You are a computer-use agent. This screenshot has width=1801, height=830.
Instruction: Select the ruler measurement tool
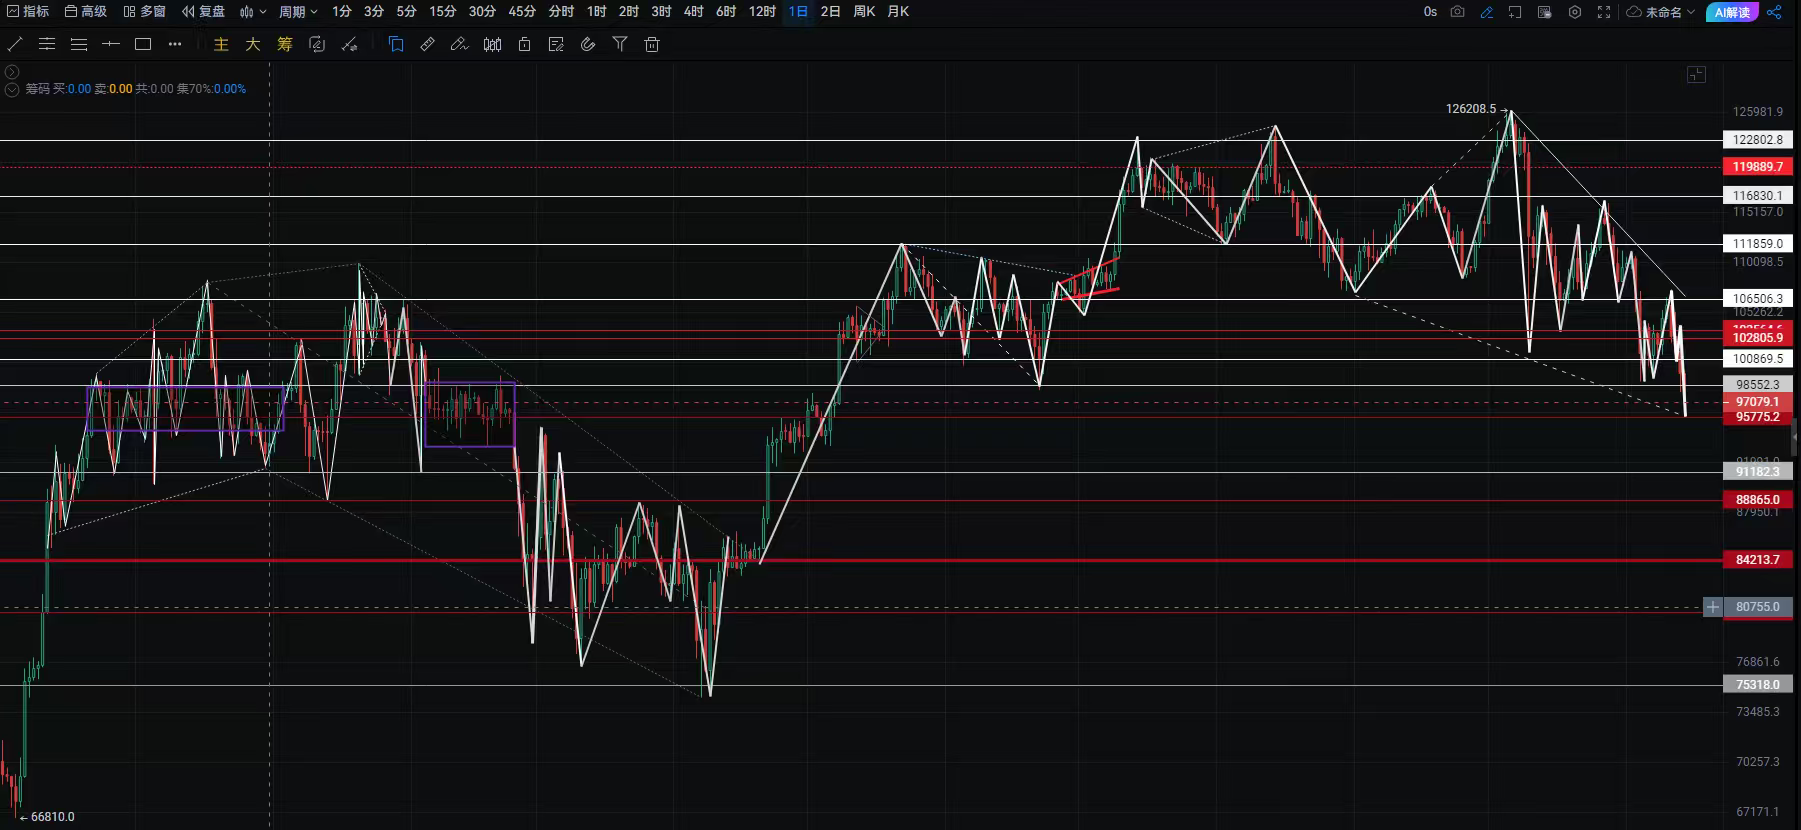pyautogui.click(x=427, y=44)
